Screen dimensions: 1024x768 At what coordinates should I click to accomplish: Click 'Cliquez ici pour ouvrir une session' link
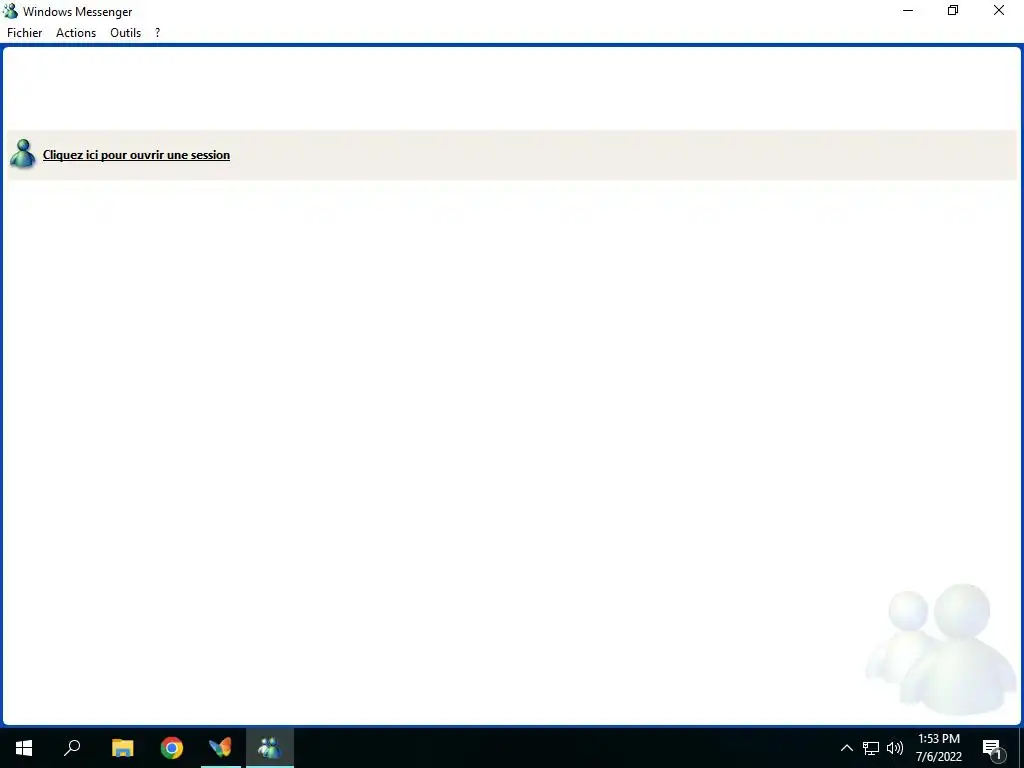click(136, 155)
